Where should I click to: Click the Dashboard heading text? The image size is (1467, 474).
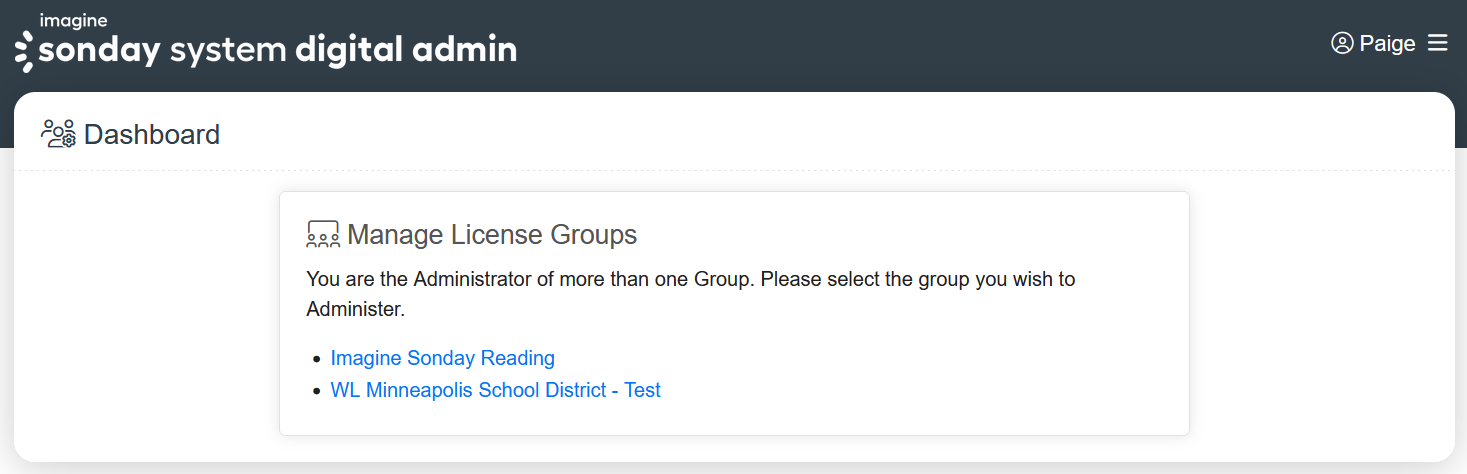click(152, 134)
